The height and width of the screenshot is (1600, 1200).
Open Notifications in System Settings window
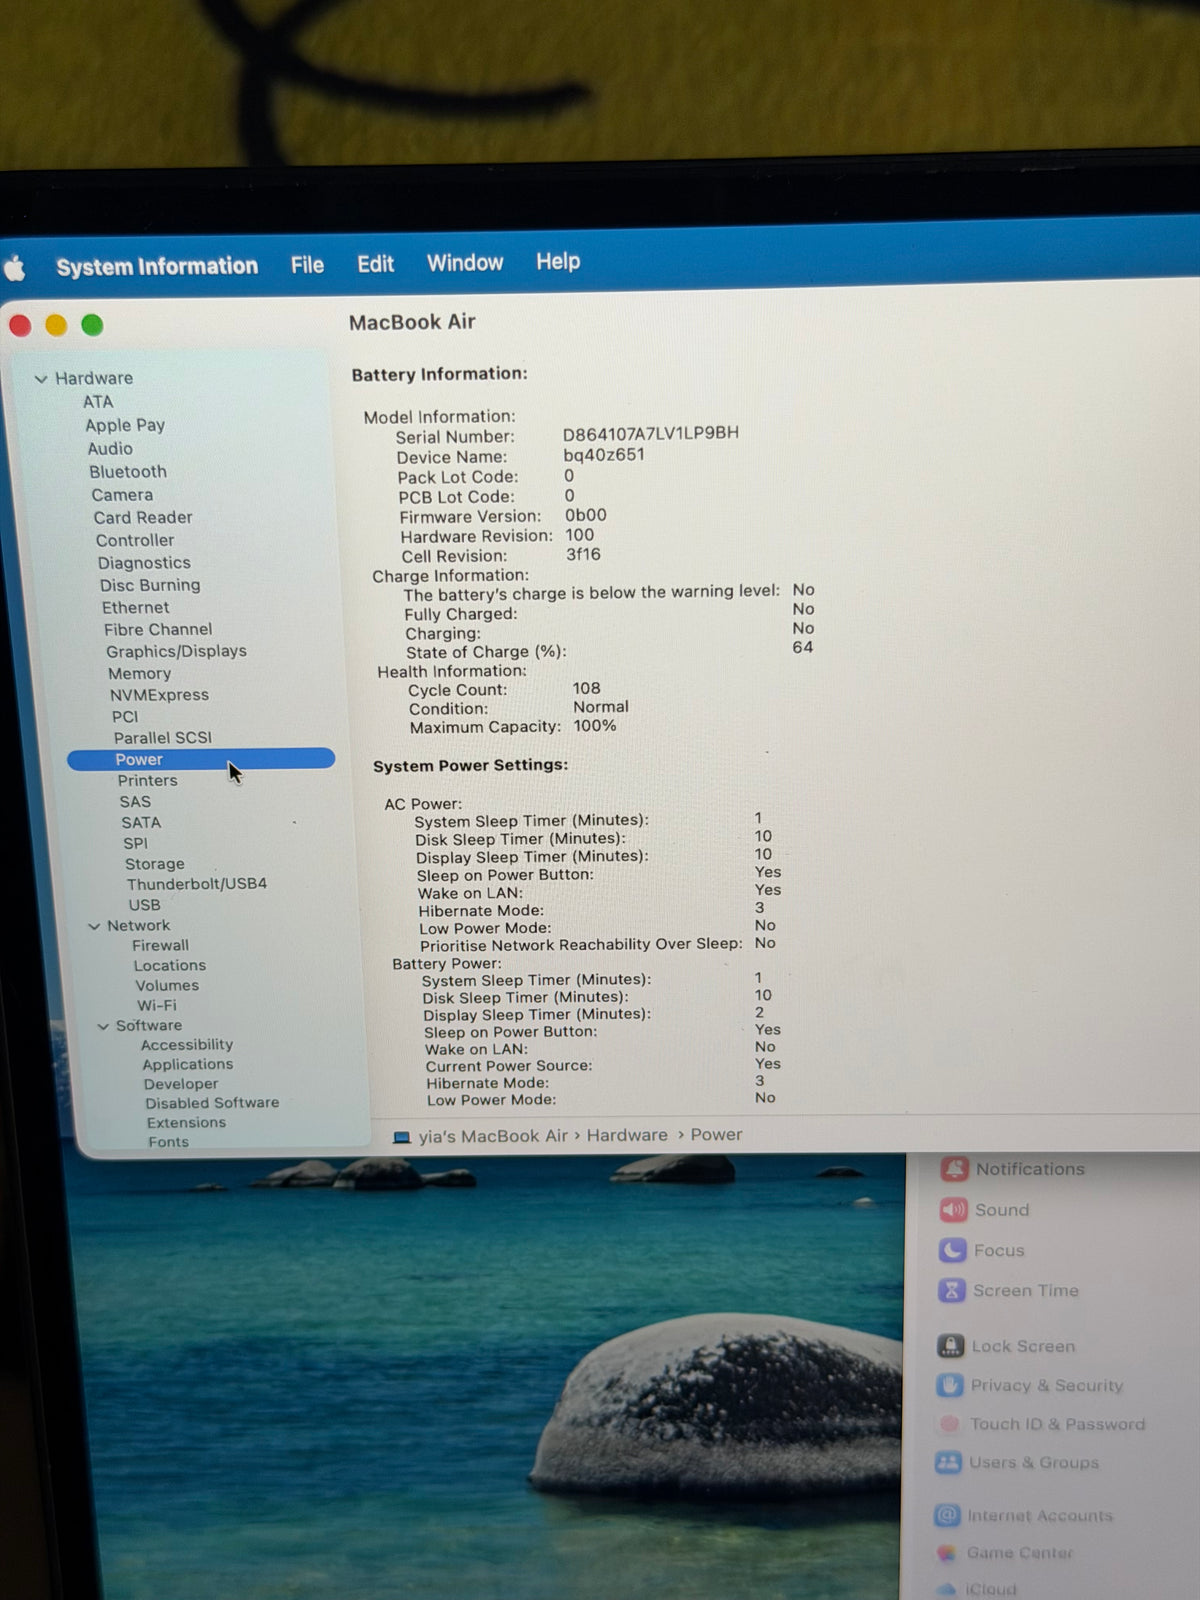click(1012, 1169)
